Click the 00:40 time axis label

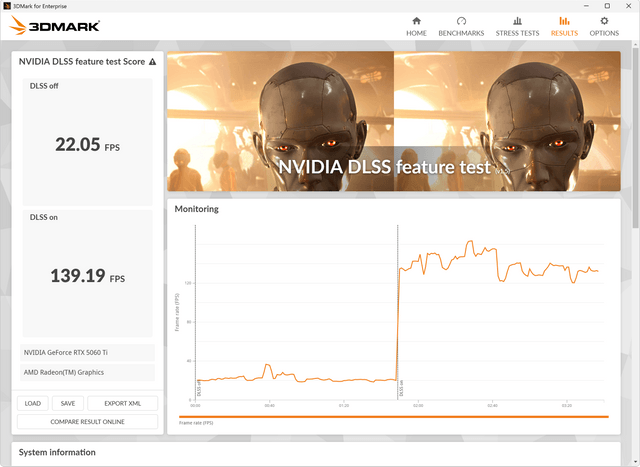click(269, 406)
